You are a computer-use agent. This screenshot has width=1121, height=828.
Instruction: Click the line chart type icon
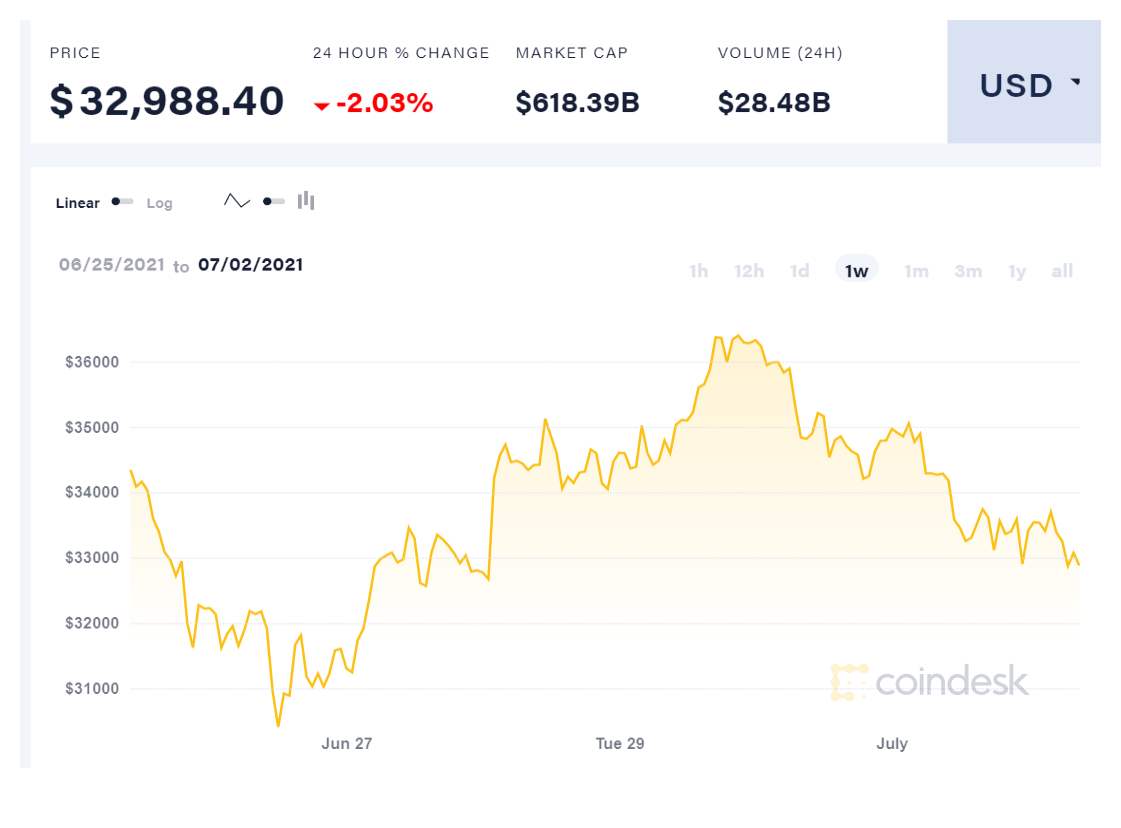coord(237,201)
